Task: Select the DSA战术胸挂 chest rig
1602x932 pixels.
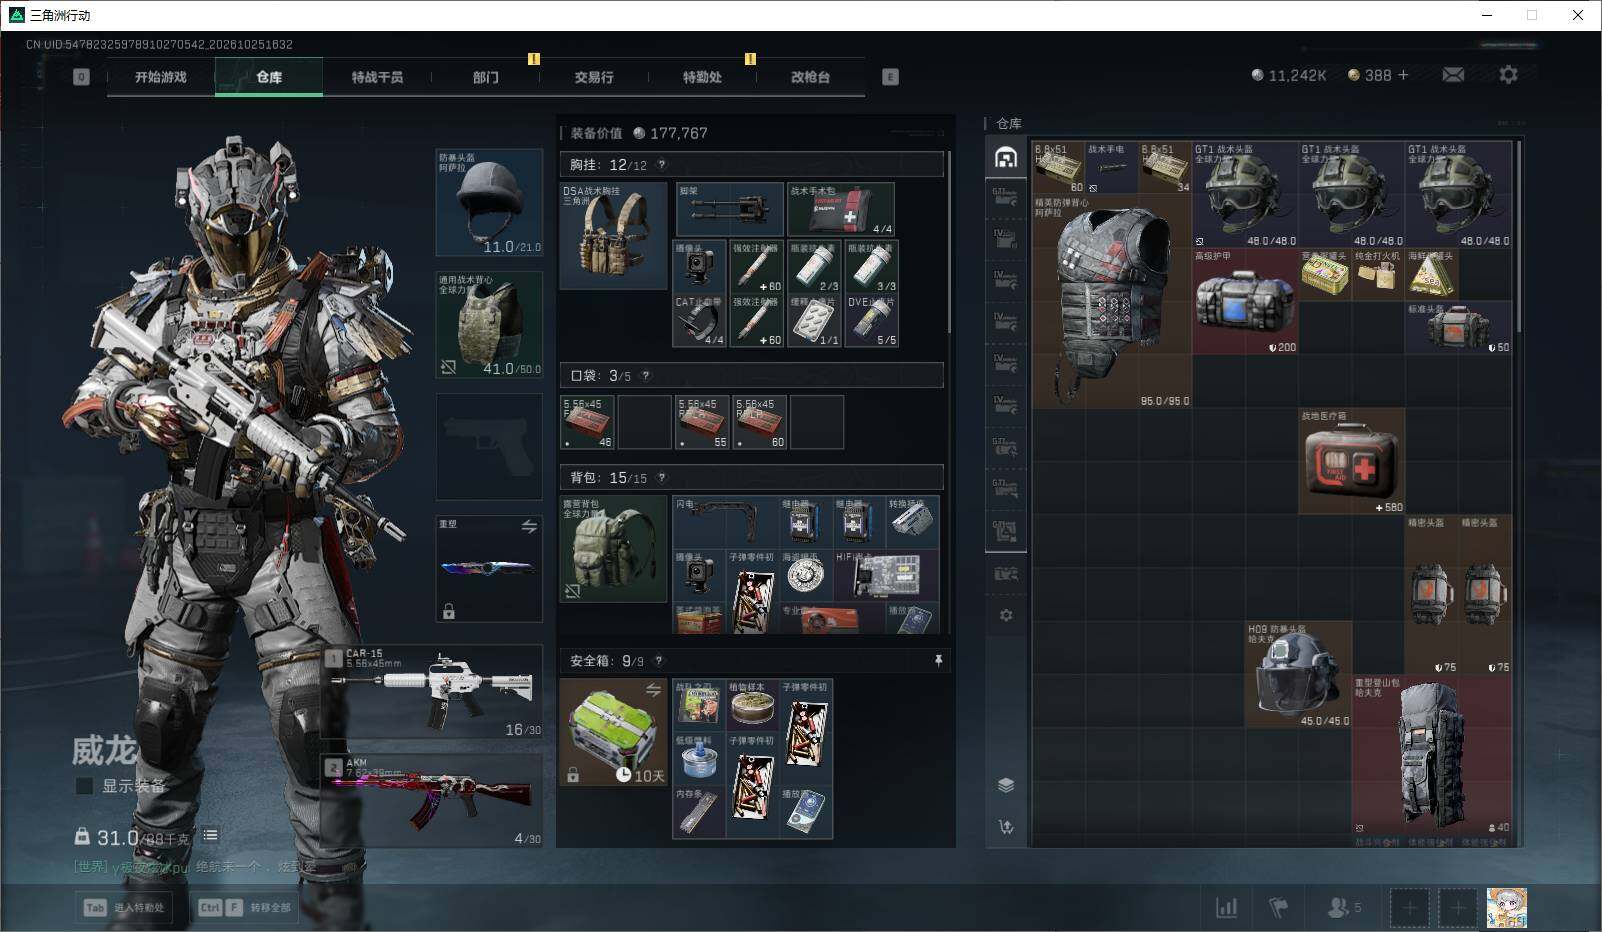Action: pos(613,236)
